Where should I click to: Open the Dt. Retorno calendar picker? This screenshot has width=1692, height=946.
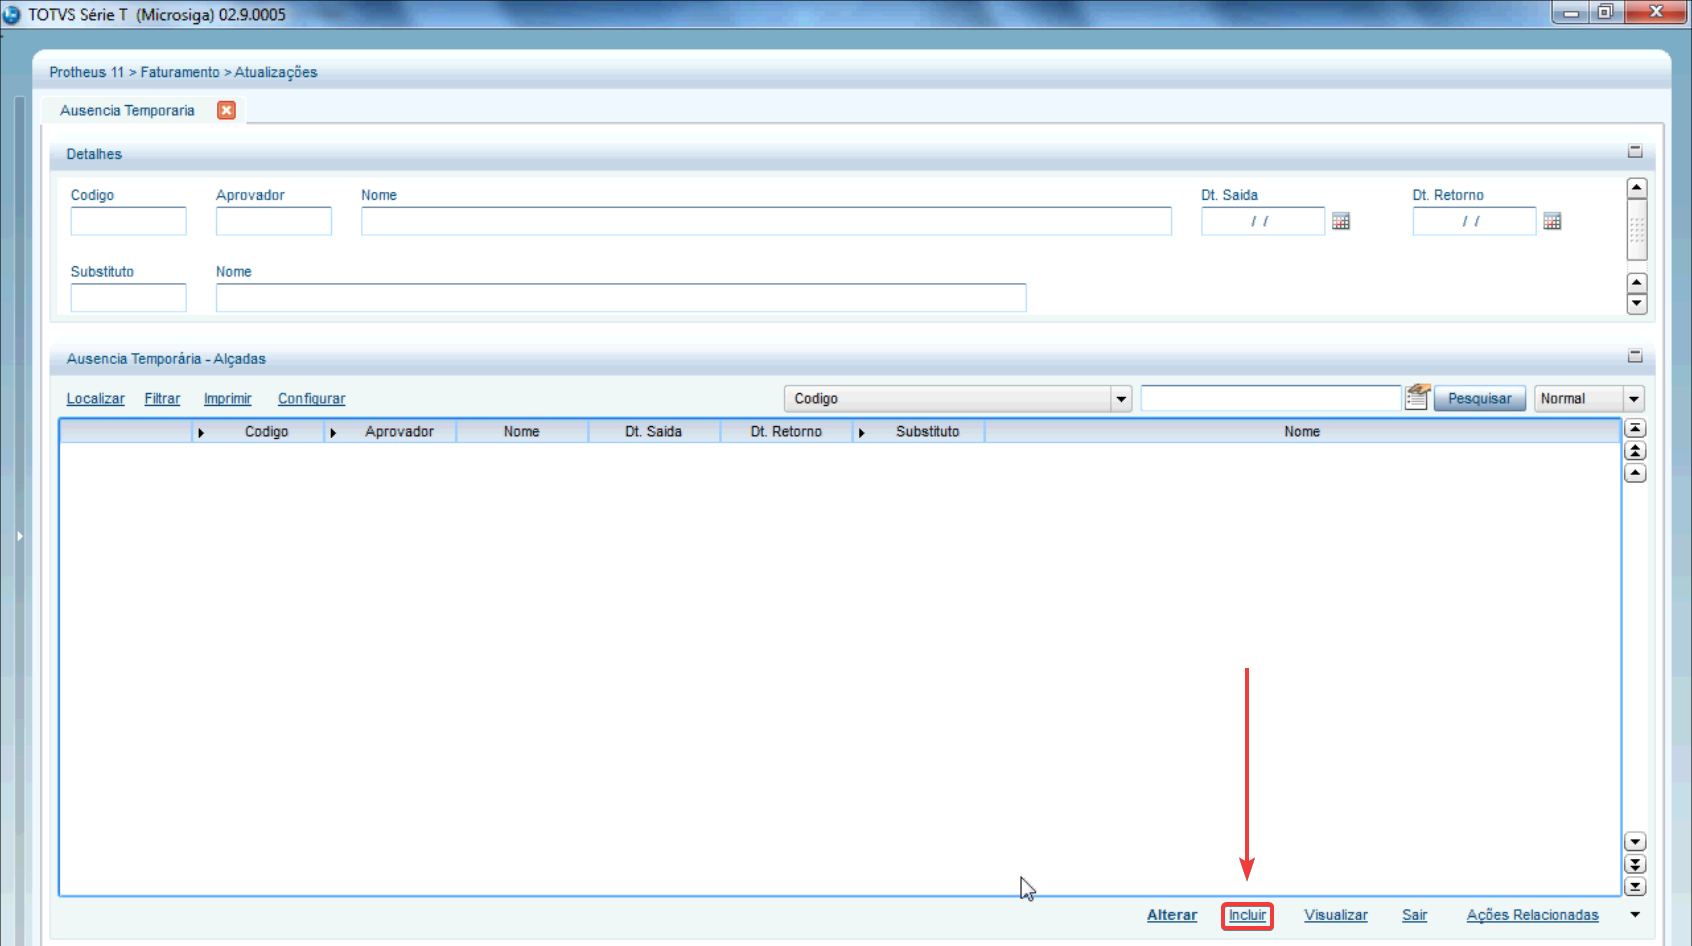pyautogui.click(x=1552, y=221)
